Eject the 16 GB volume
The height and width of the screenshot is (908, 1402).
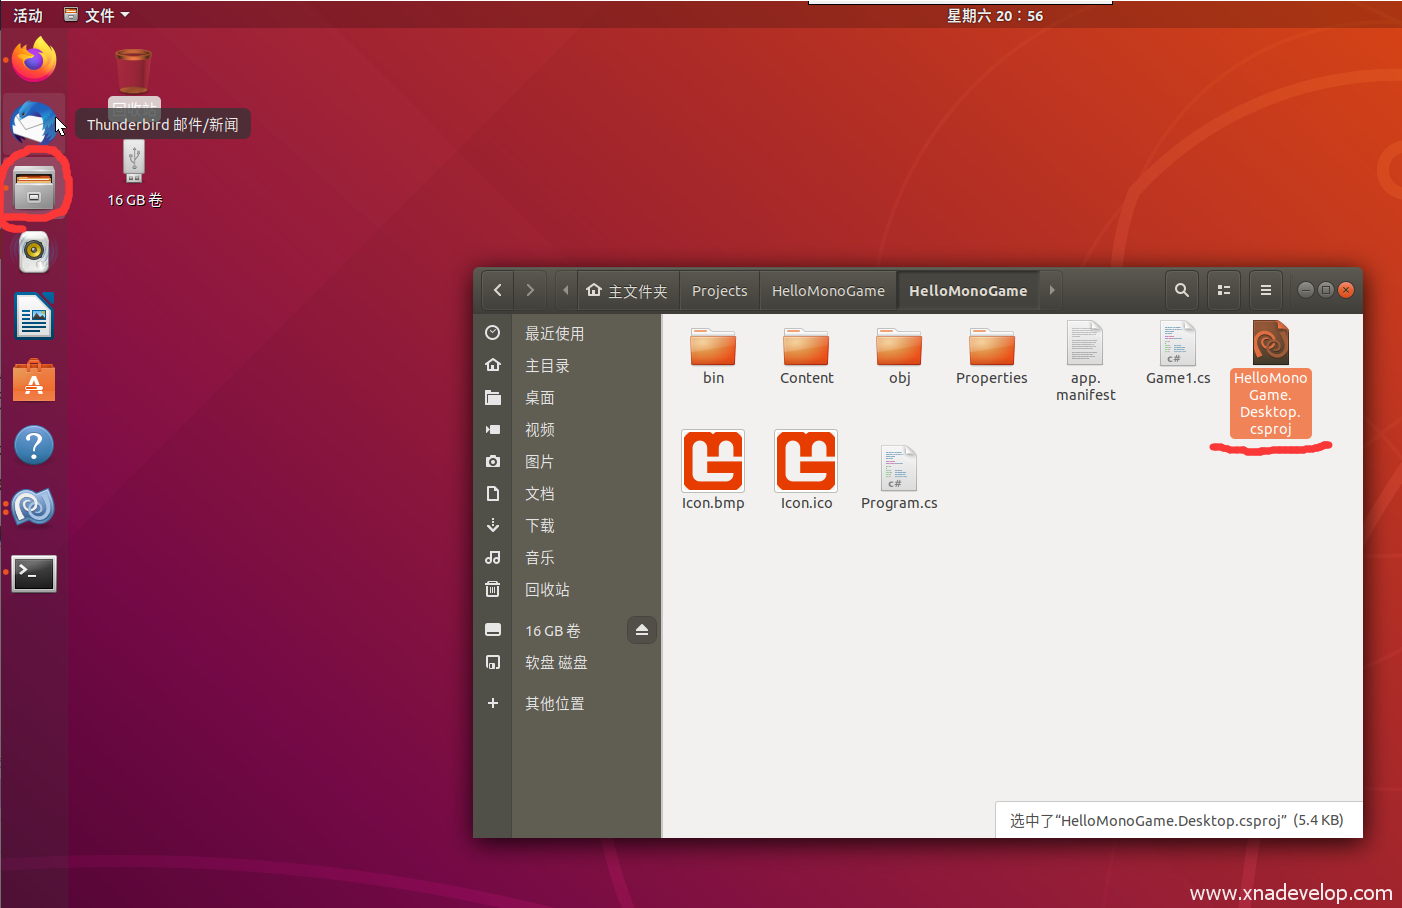pyautogui.click(x=642, y=630)
